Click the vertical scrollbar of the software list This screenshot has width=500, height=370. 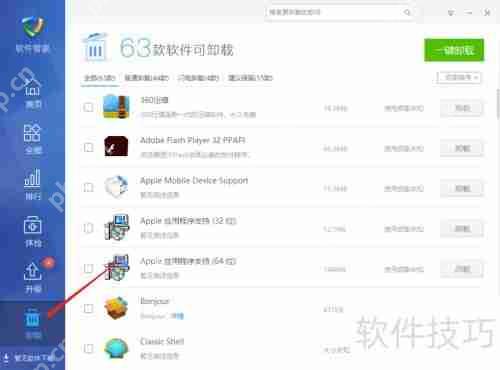[x=498, y=103]
